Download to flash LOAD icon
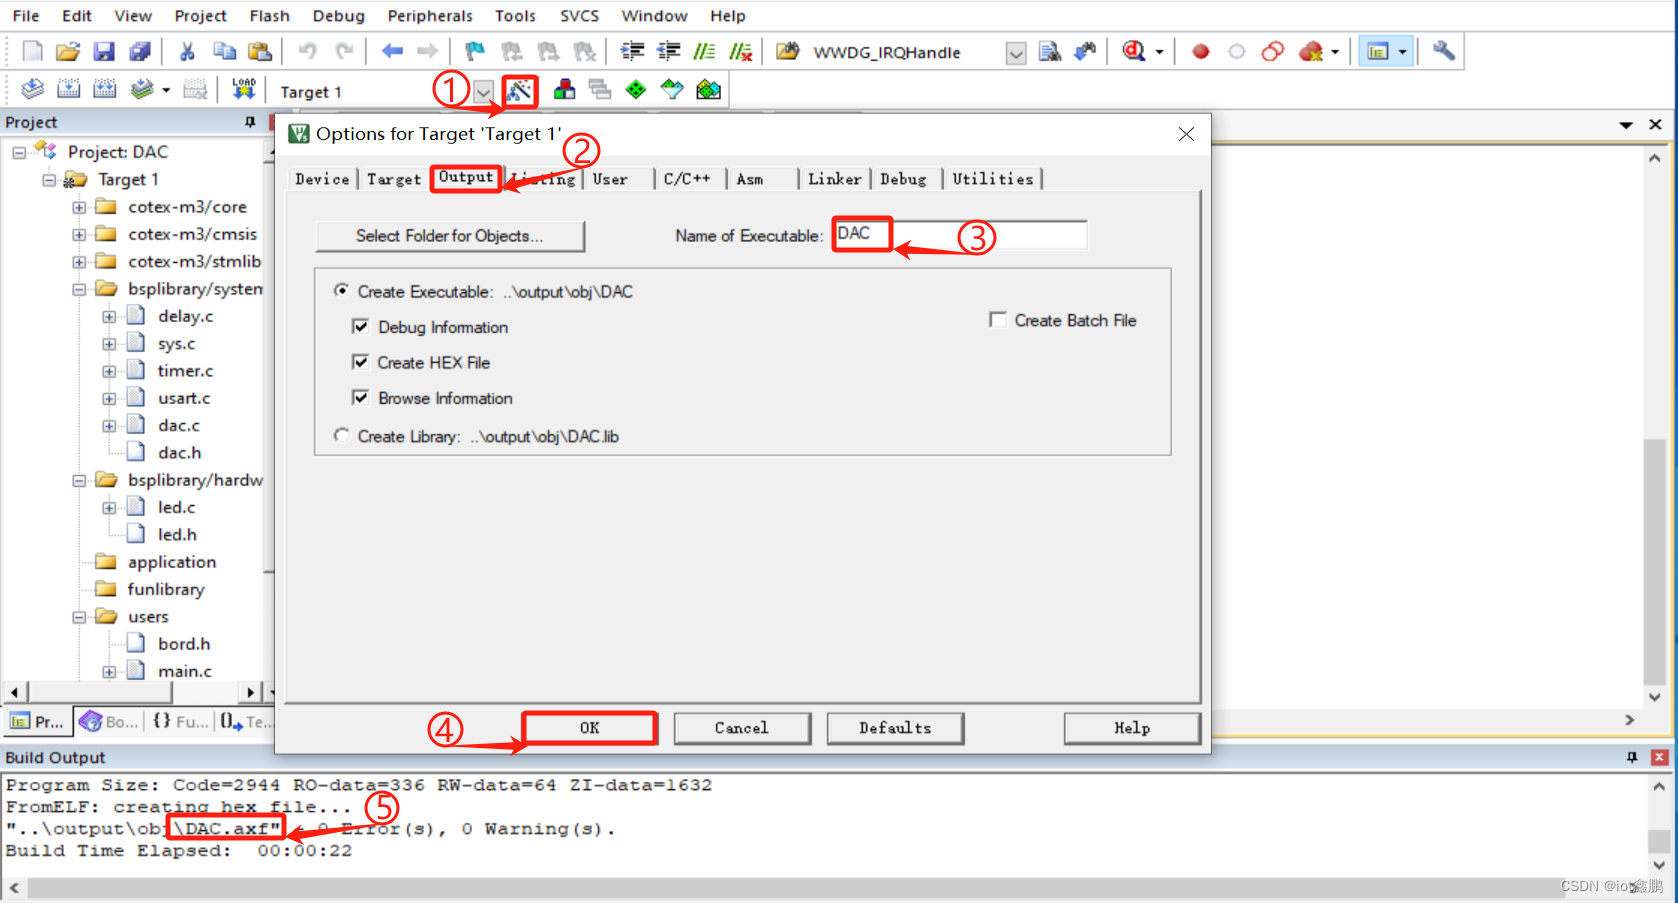Viewport: 1678px width, 903px height. coord(243,90)
